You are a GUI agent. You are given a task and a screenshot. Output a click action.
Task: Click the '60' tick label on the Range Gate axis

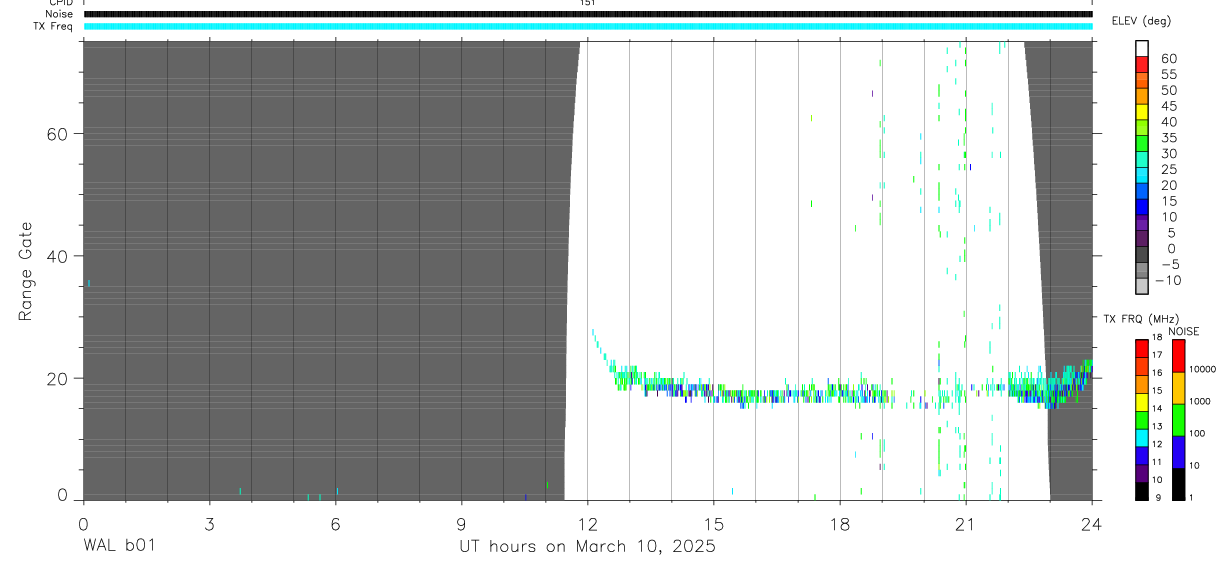pyautogui.click(x=56, y=133)
